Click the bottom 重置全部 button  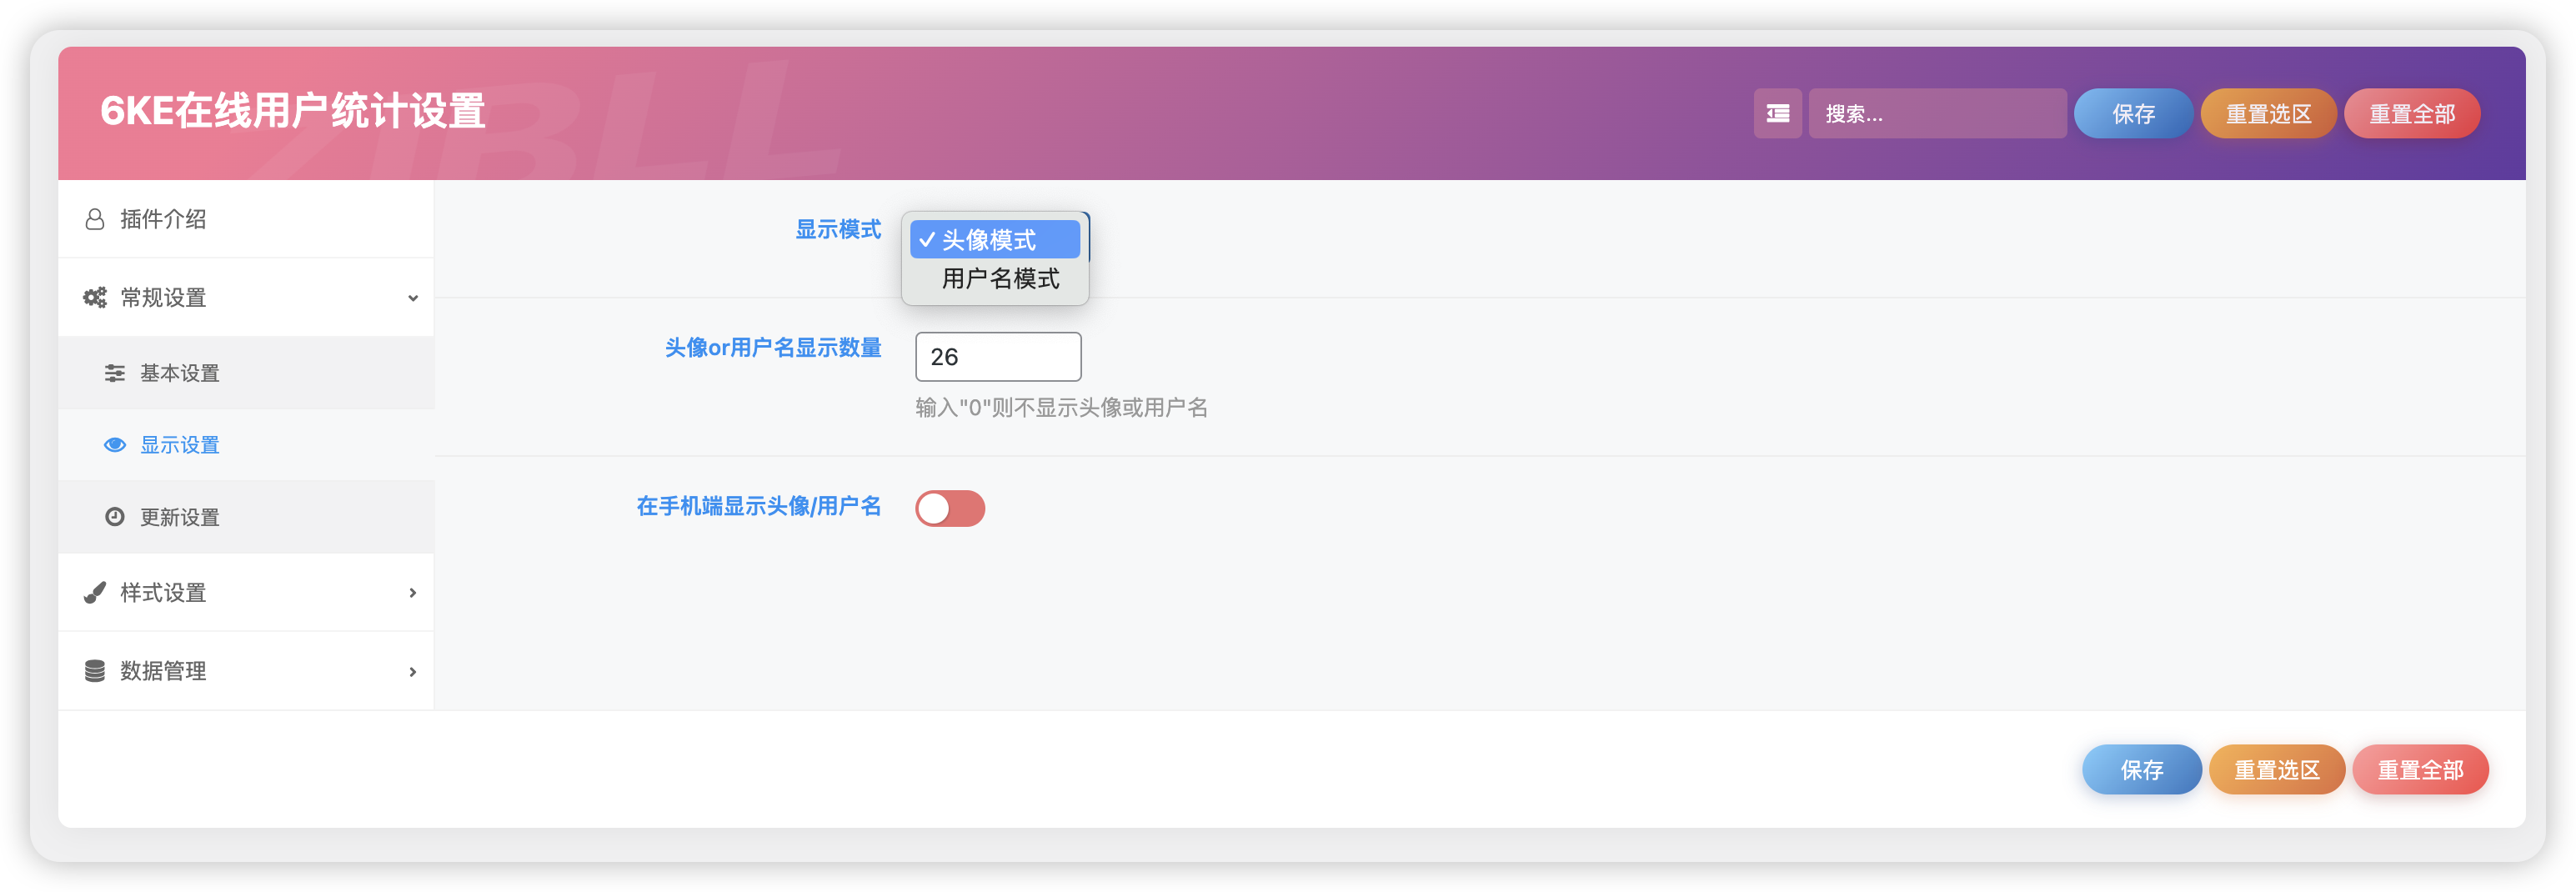click(x=2419, y=770)
